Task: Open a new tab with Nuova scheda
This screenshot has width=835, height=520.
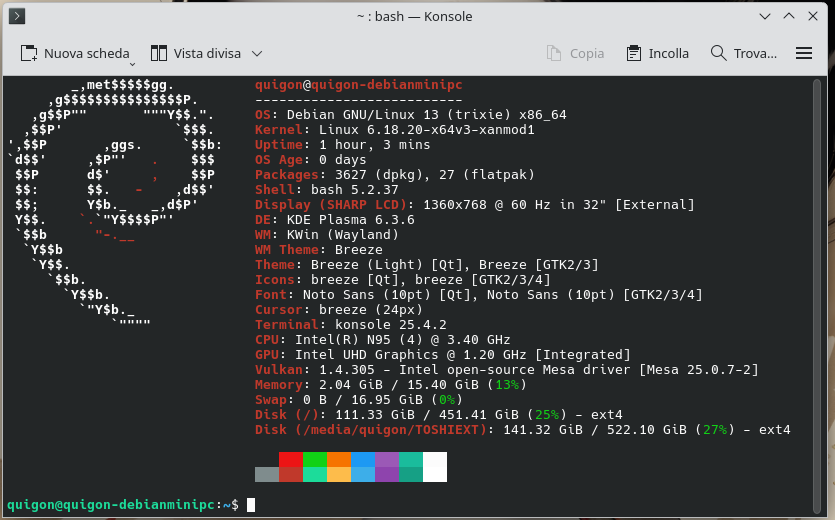Action: [75, 53]
